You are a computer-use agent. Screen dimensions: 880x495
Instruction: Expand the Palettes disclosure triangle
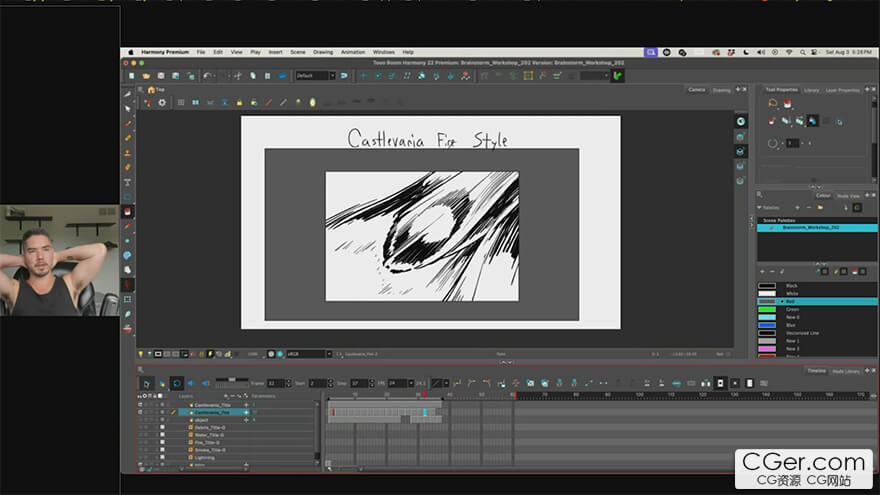point(759,208)
